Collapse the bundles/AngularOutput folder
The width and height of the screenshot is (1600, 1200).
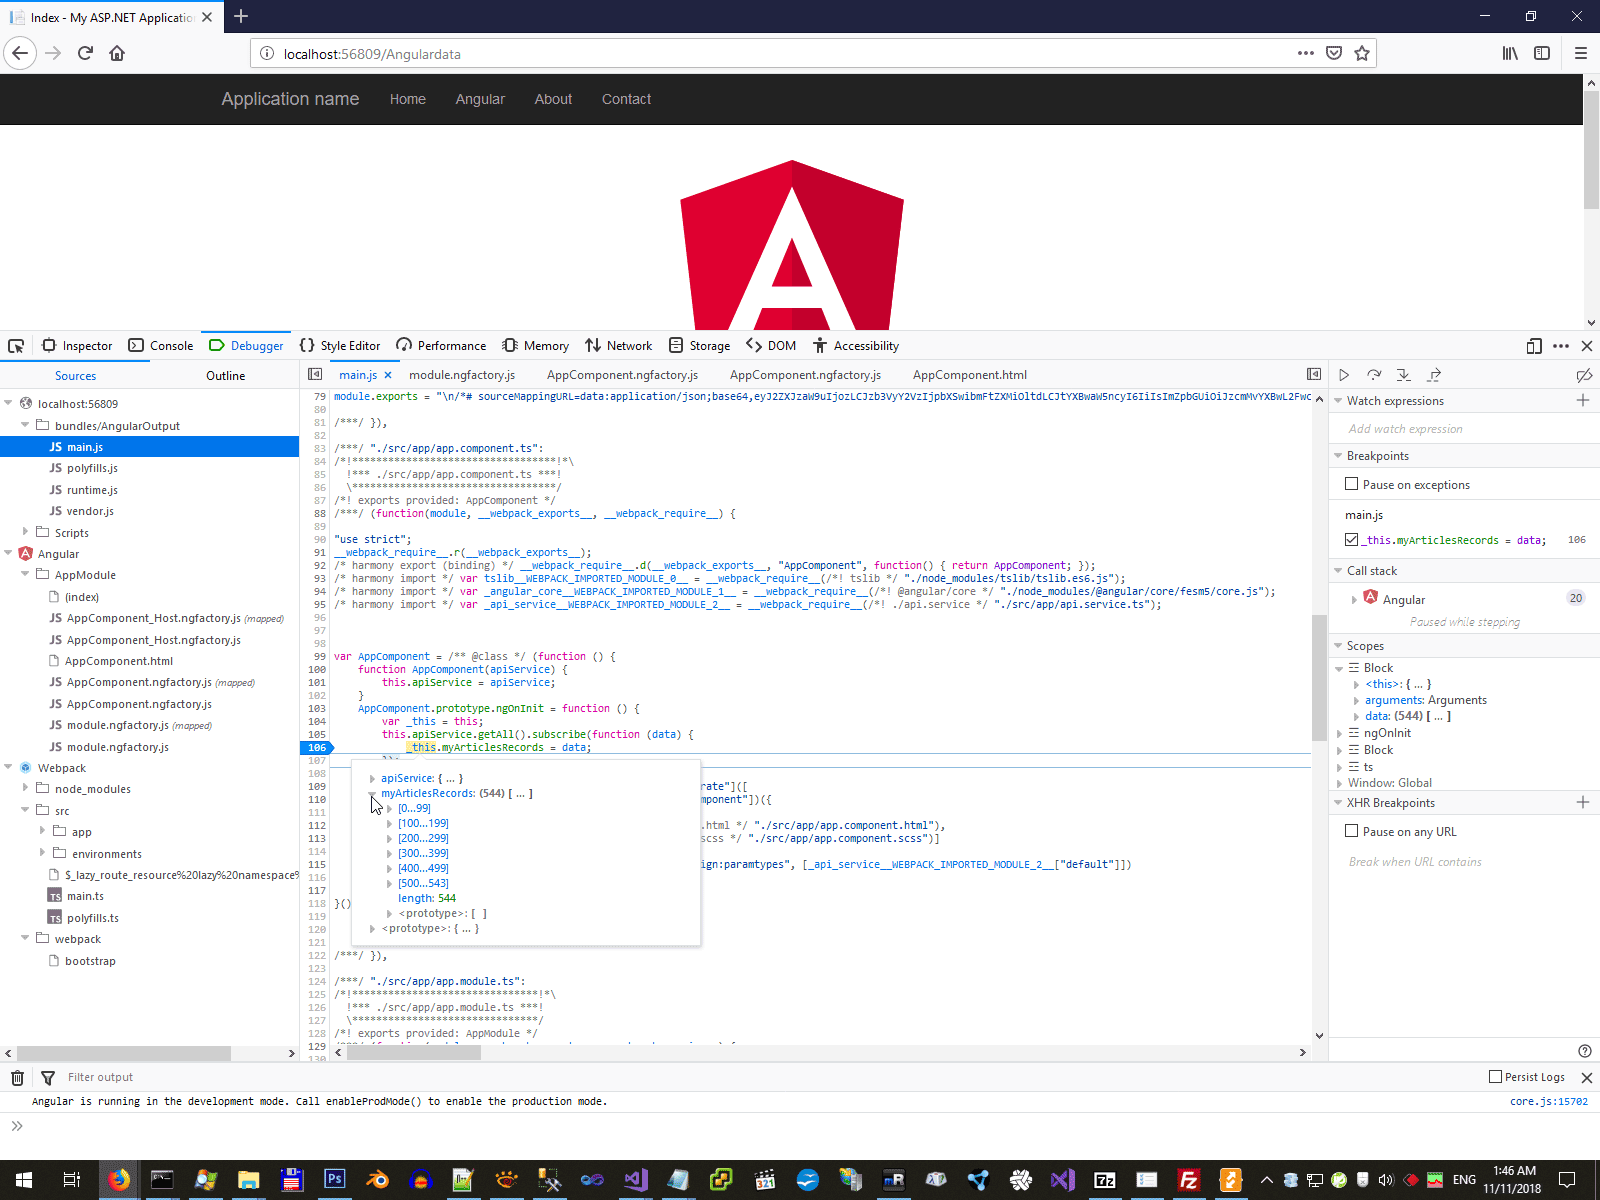[x=25, y=425]
